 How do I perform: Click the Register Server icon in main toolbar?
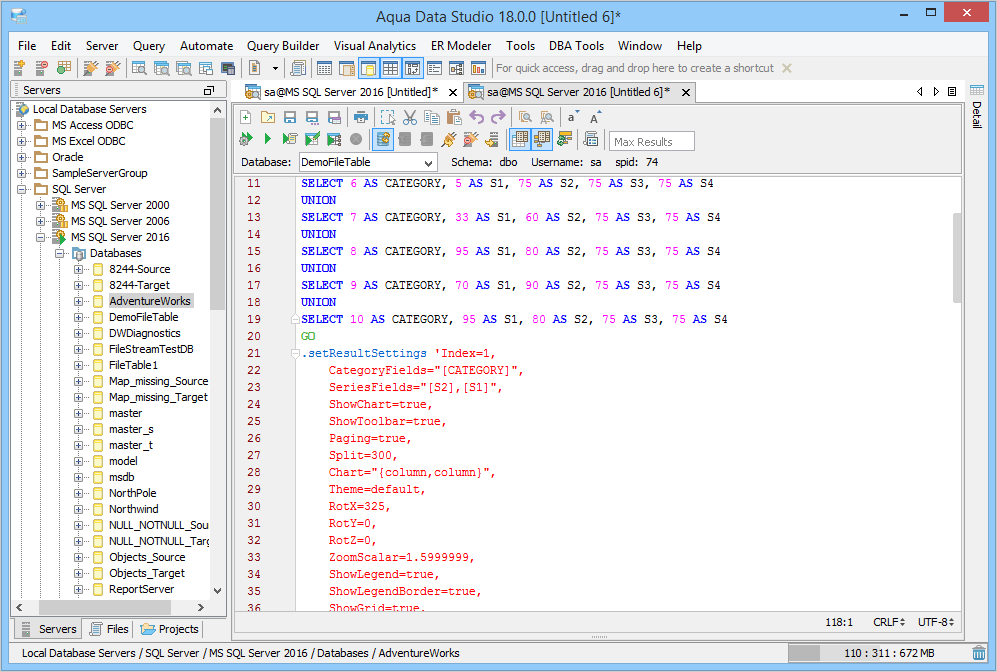[x=19, y=68]
